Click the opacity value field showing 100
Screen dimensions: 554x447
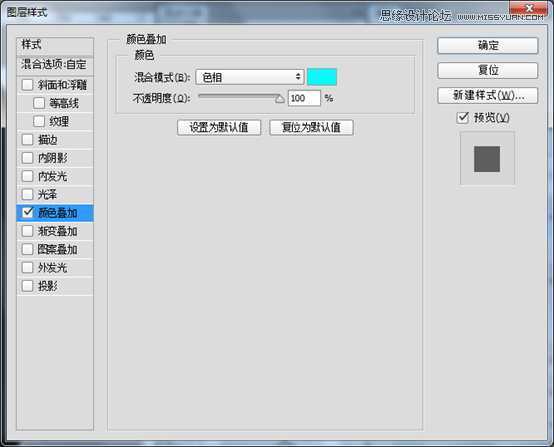tap(304, 98)
